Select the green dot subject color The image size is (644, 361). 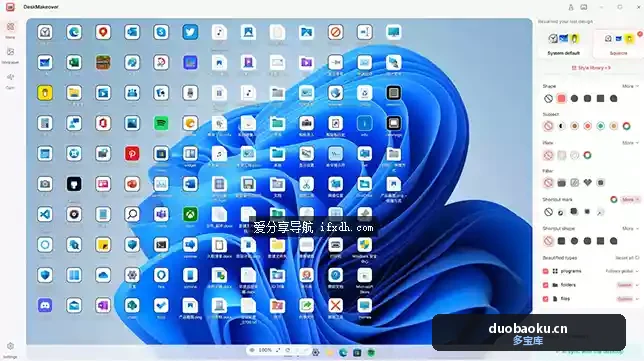[x=600, y=126]
